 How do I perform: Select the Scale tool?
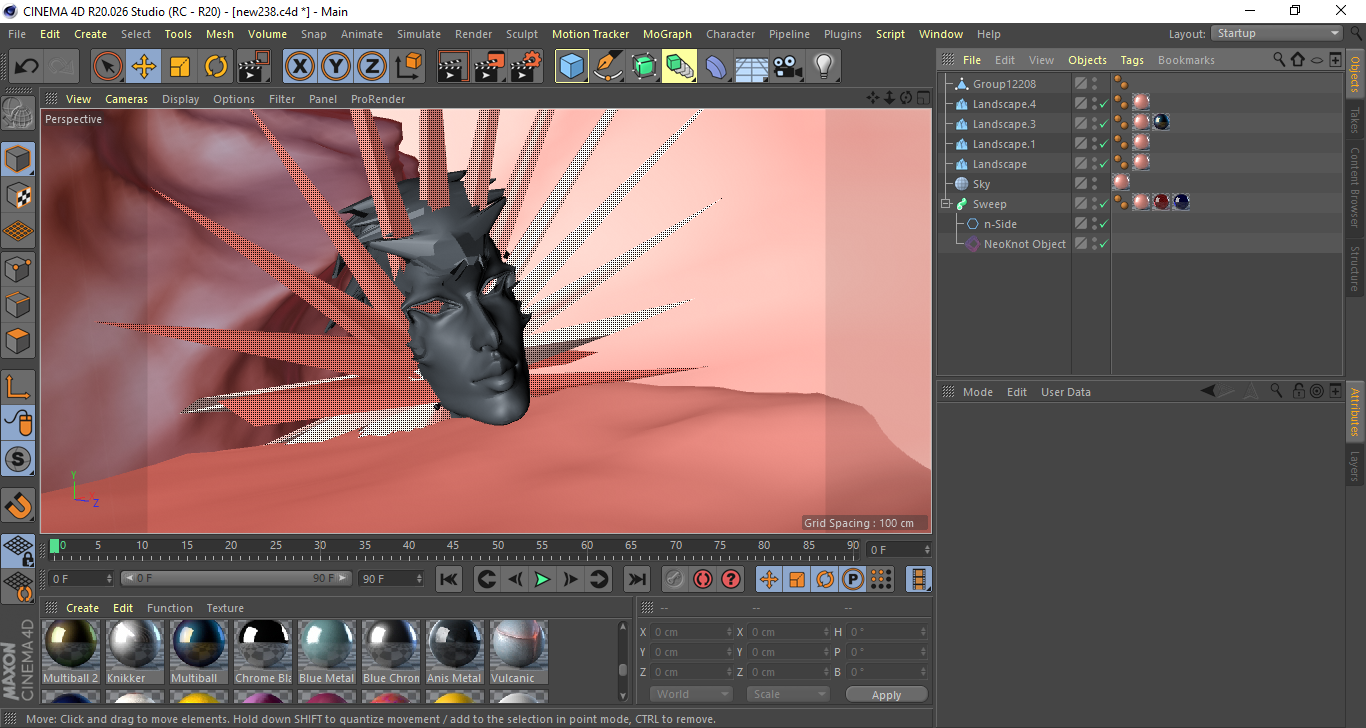point(180,67)
